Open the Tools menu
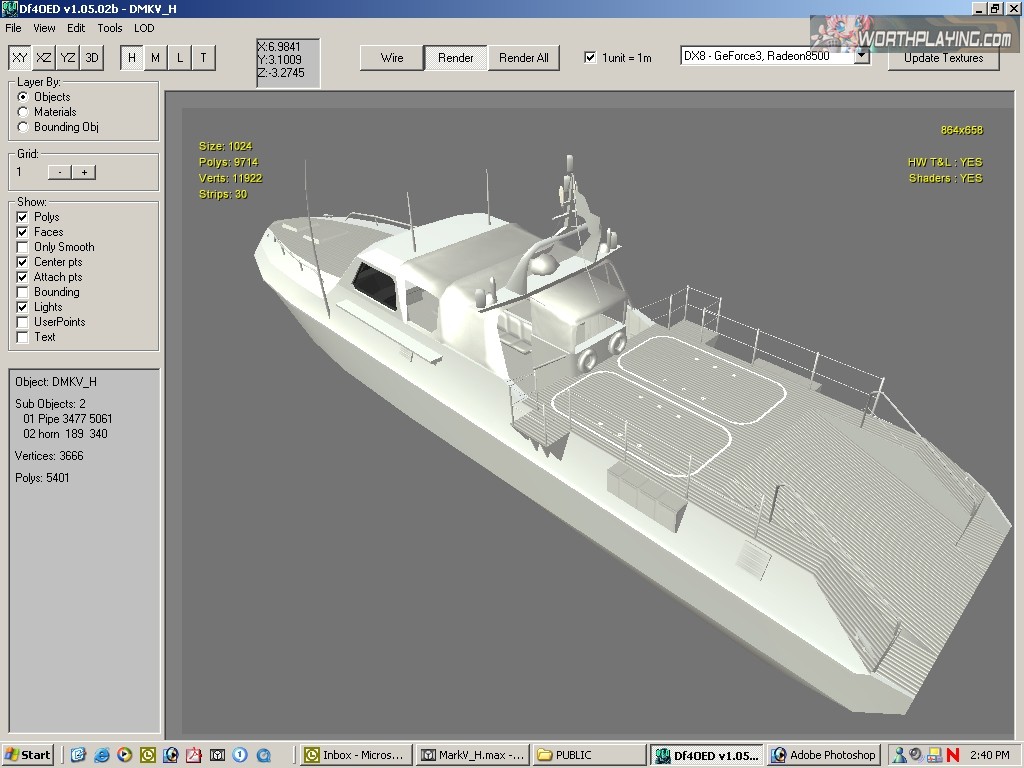Viewport: 1024px width, 768px height. [x=110, y=28]
